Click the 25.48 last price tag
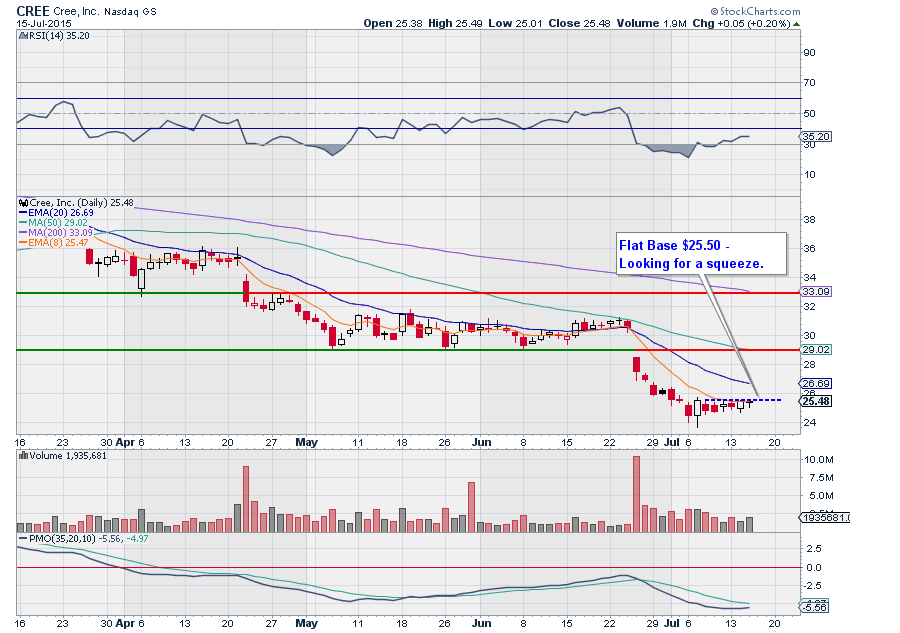This screenshot has height=633, width=900. point(816,401)
